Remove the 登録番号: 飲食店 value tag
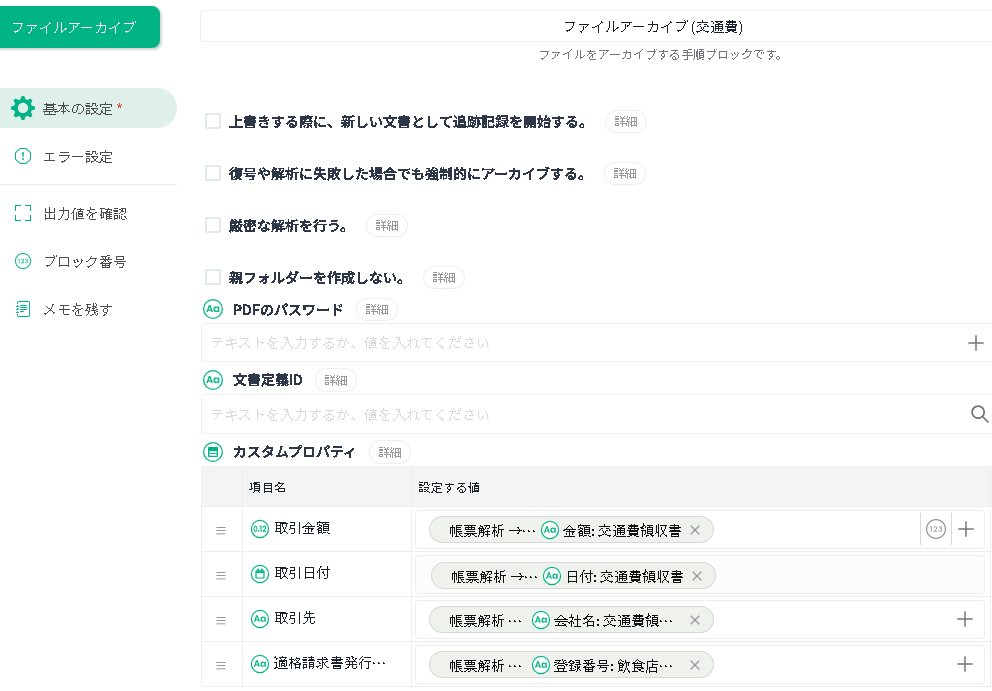Screen dimensions: 992x691 pos(695,665)
